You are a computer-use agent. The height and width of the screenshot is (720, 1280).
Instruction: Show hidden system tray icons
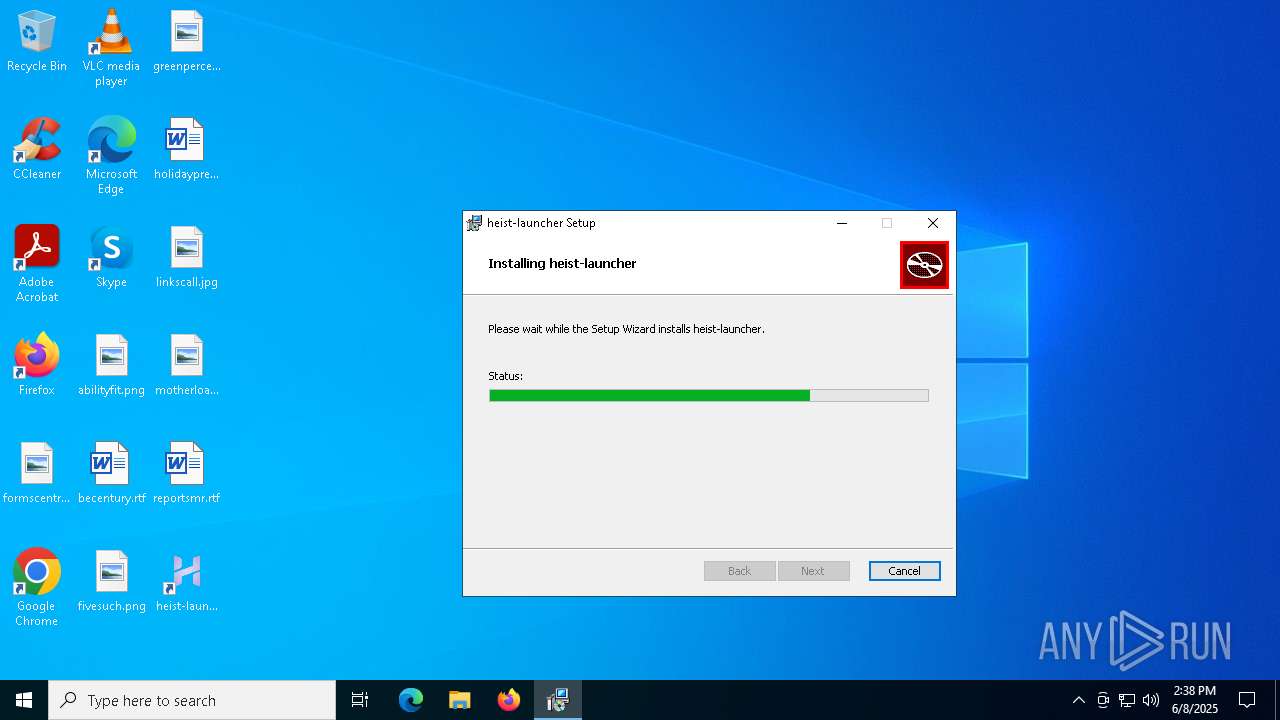pos(1078,700)
